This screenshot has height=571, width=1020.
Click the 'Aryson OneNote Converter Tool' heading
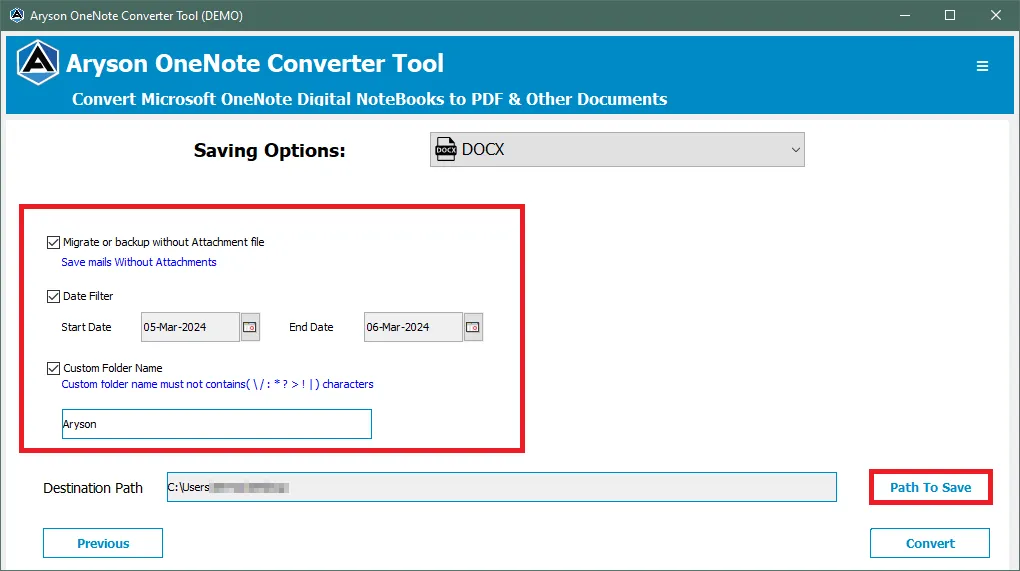point(255,63)
